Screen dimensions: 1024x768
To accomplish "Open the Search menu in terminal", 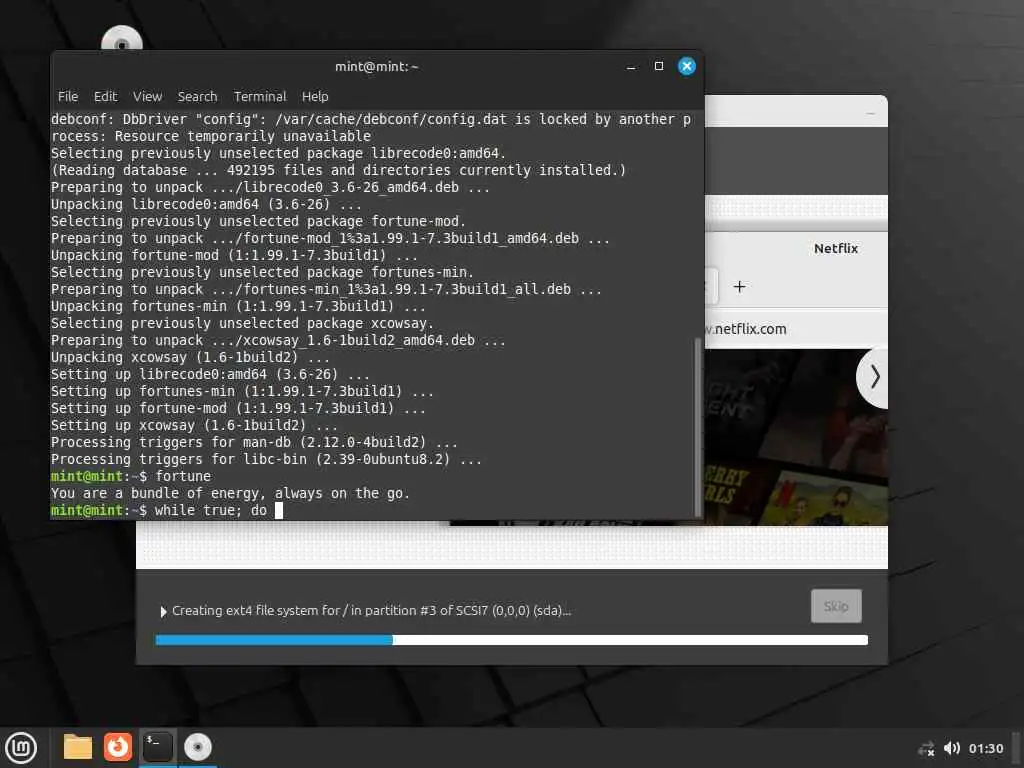I will click(197, 97).
